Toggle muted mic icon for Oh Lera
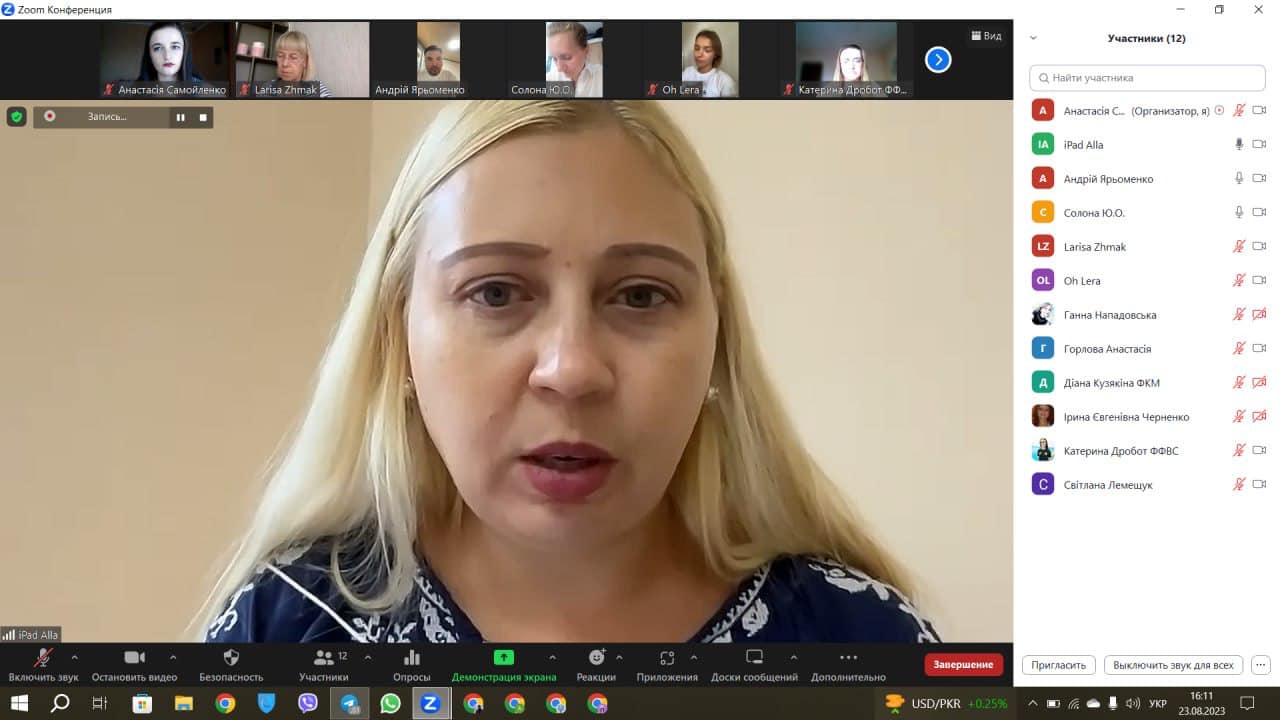Viewport: 1280px width, 720px height. 1239,281
